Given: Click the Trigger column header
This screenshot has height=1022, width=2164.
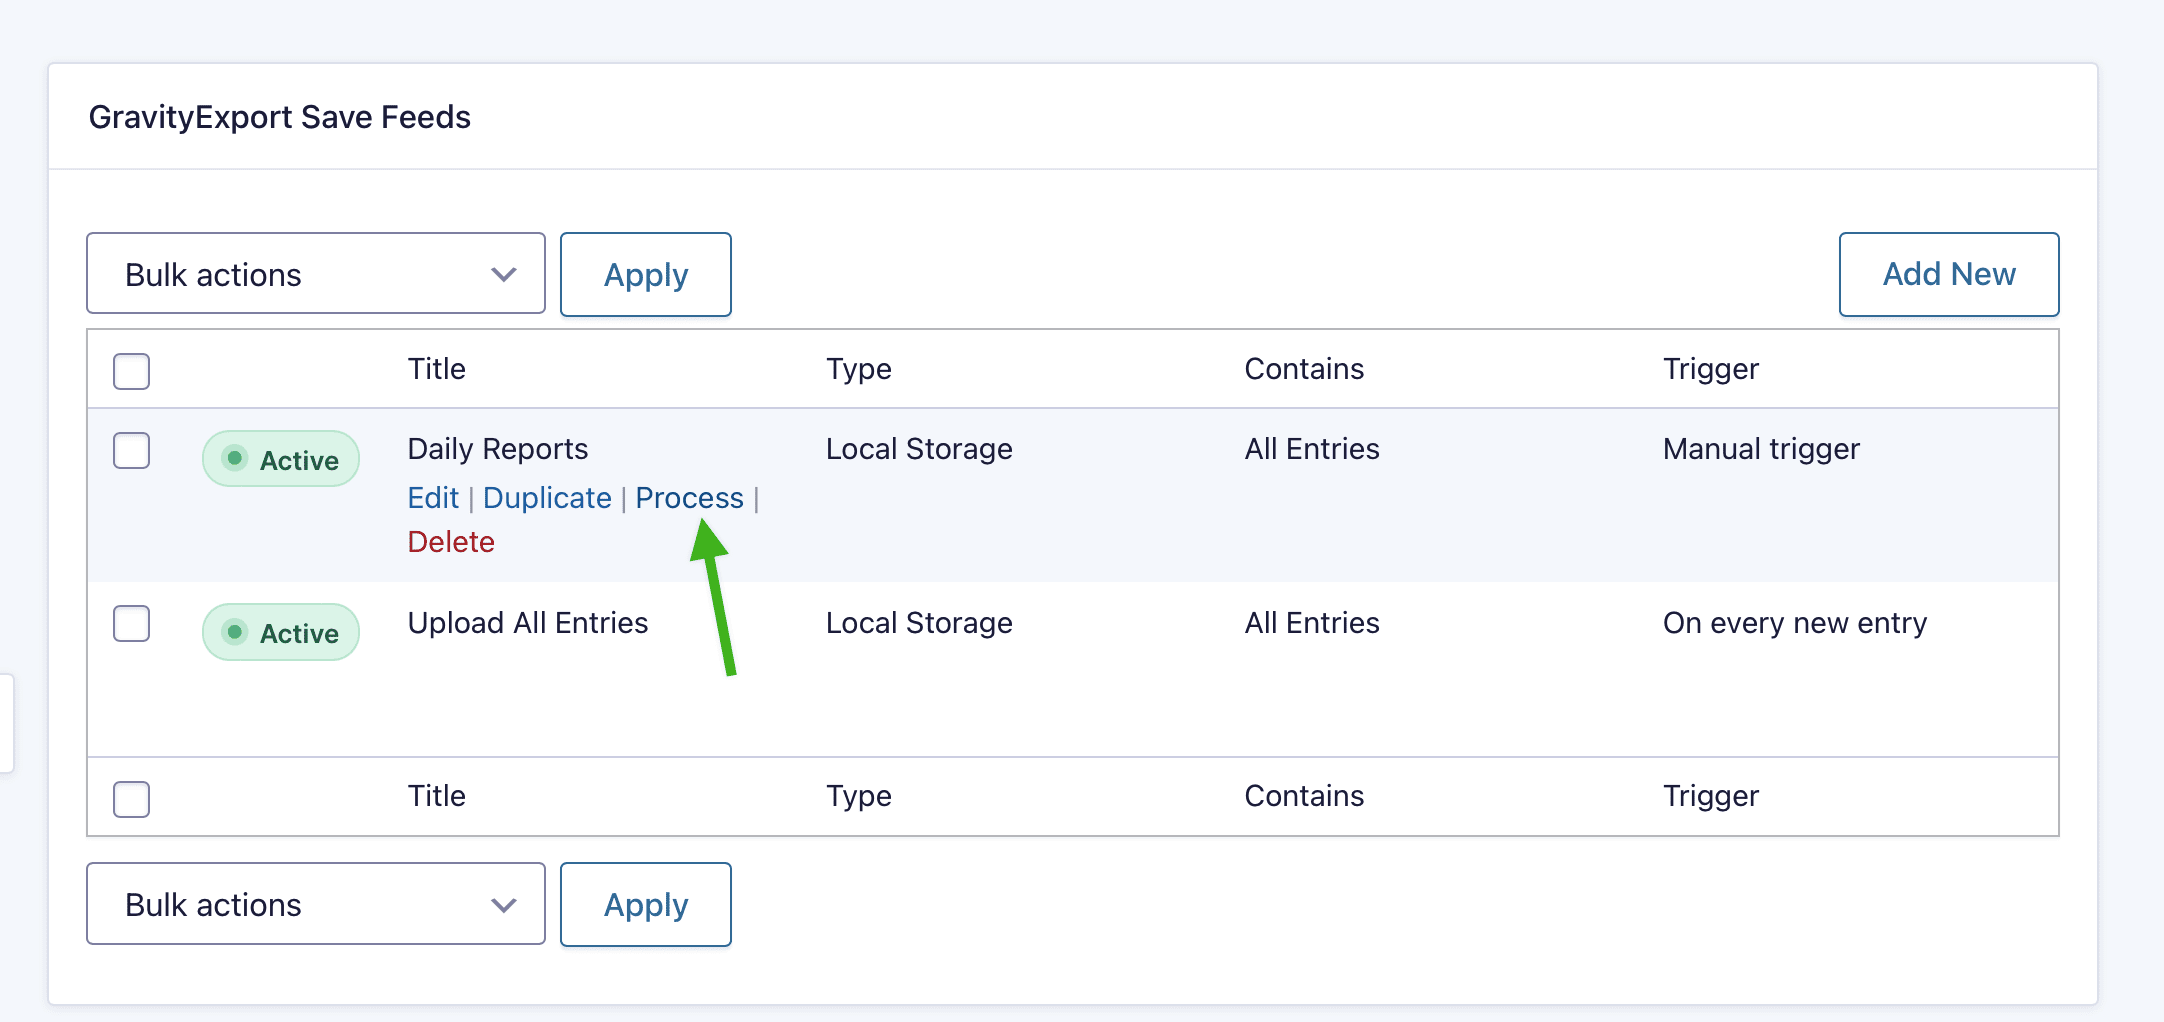Looking at the screenshot, I should click(1710, 369).
